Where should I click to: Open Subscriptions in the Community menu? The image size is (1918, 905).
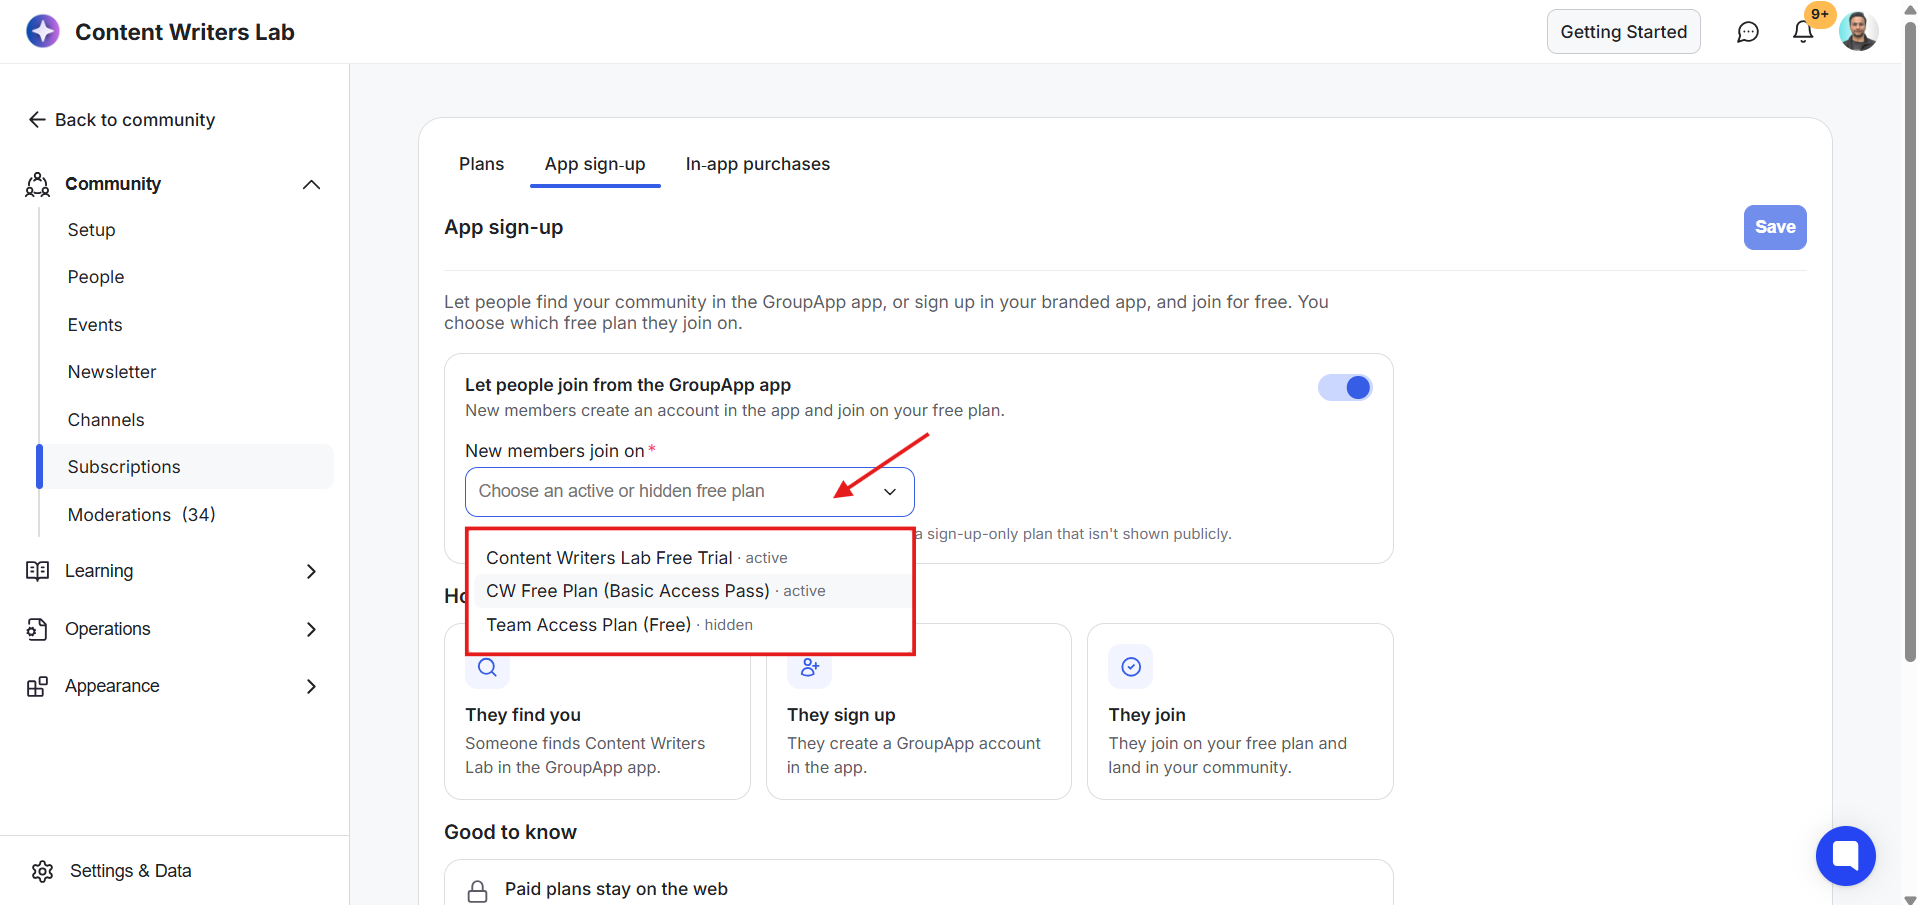[186, 467]
